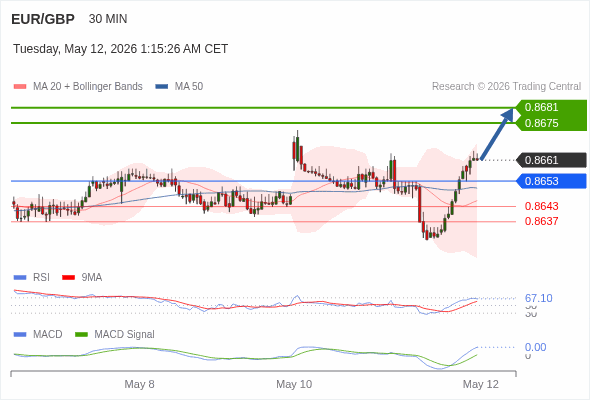Click the 0.8637 support price label
Image resolution: width=590 pixels, height=400 pixels.
(x=541, y=221)
